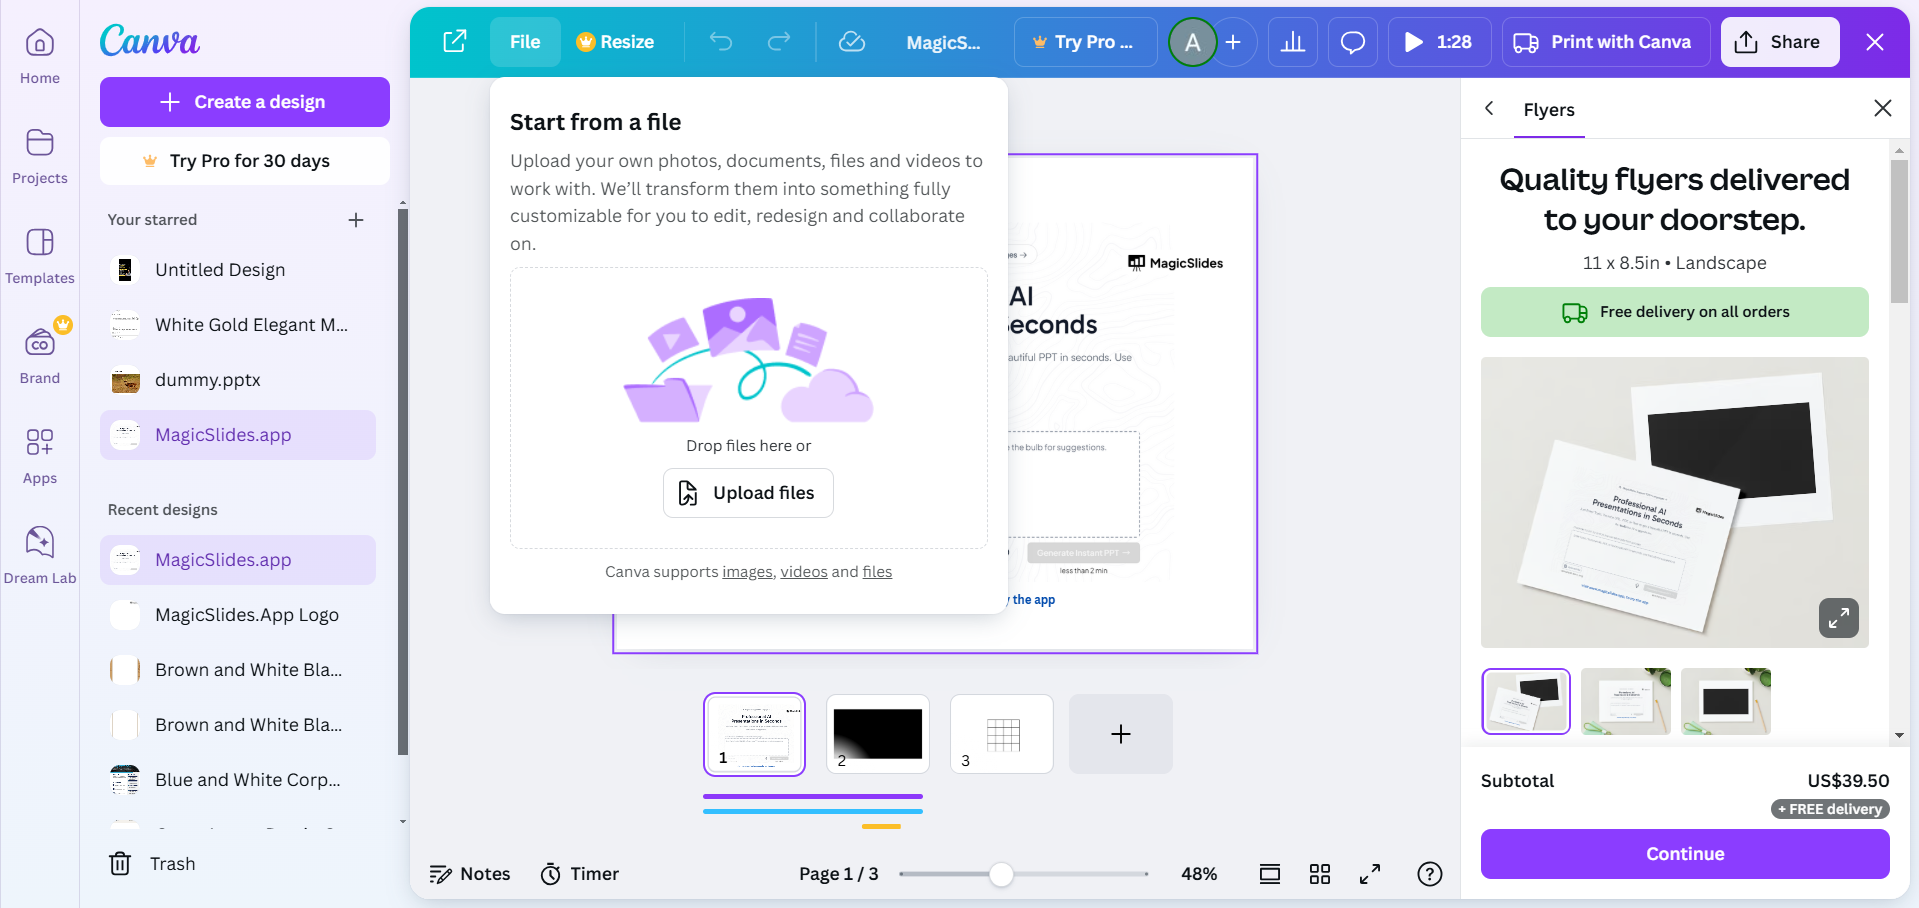Screen dimensions: 1919x908
Task: Open the Home section in sidebar
Action: click(40, 57)
